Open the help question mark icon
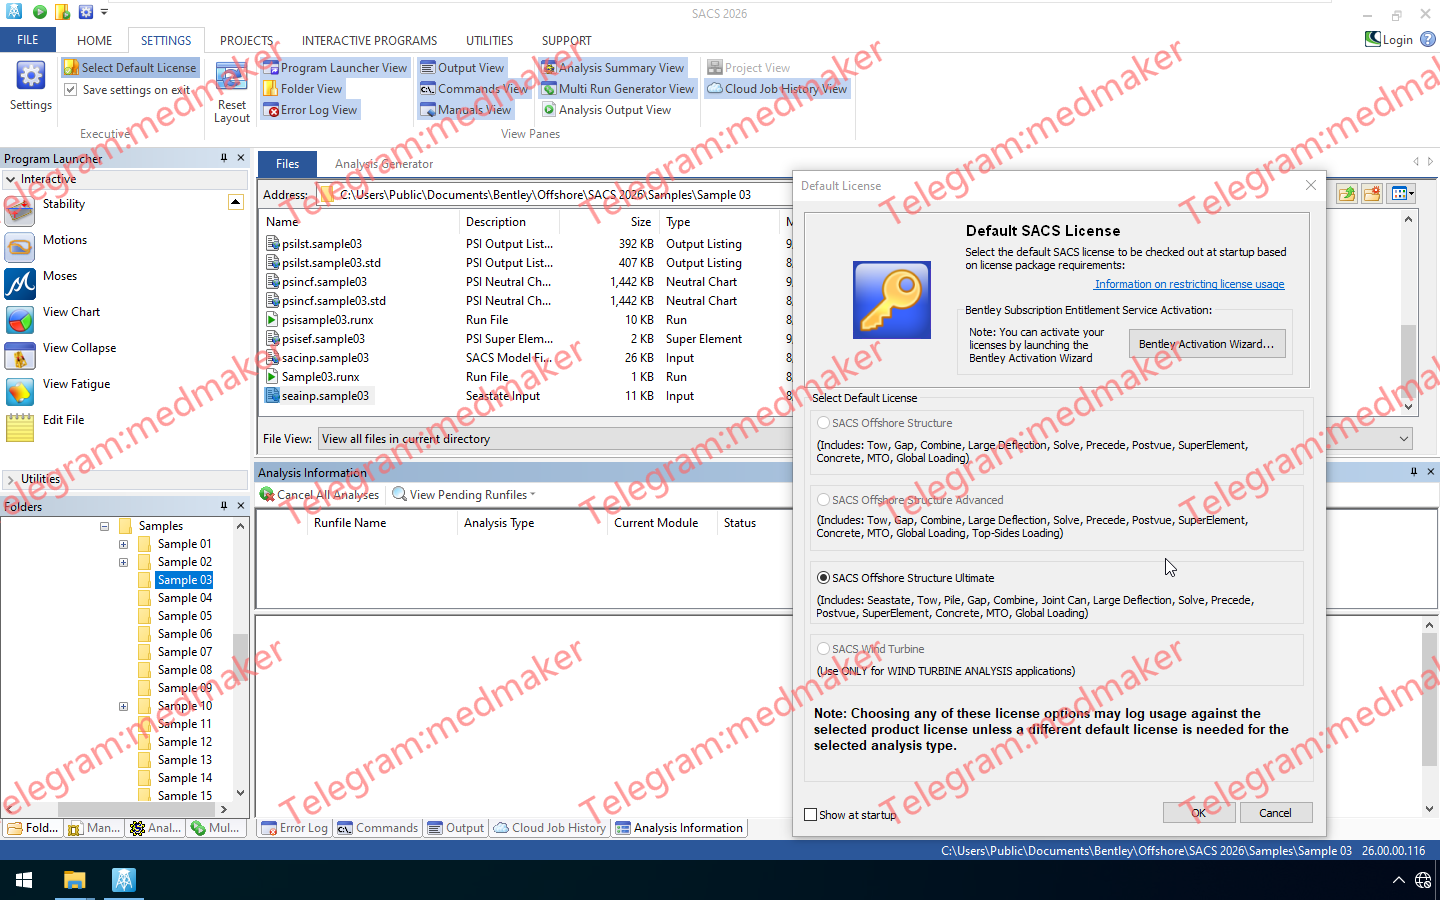The width and height of the screenshot is (1440, 900). (x=1428, y=39)
